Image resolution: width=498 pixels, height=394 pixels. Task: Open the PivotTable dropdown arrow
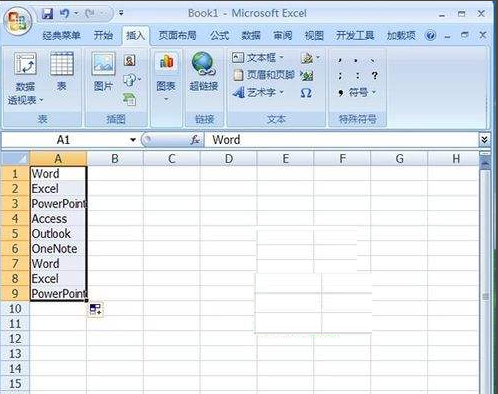click(x=41, y=100)
